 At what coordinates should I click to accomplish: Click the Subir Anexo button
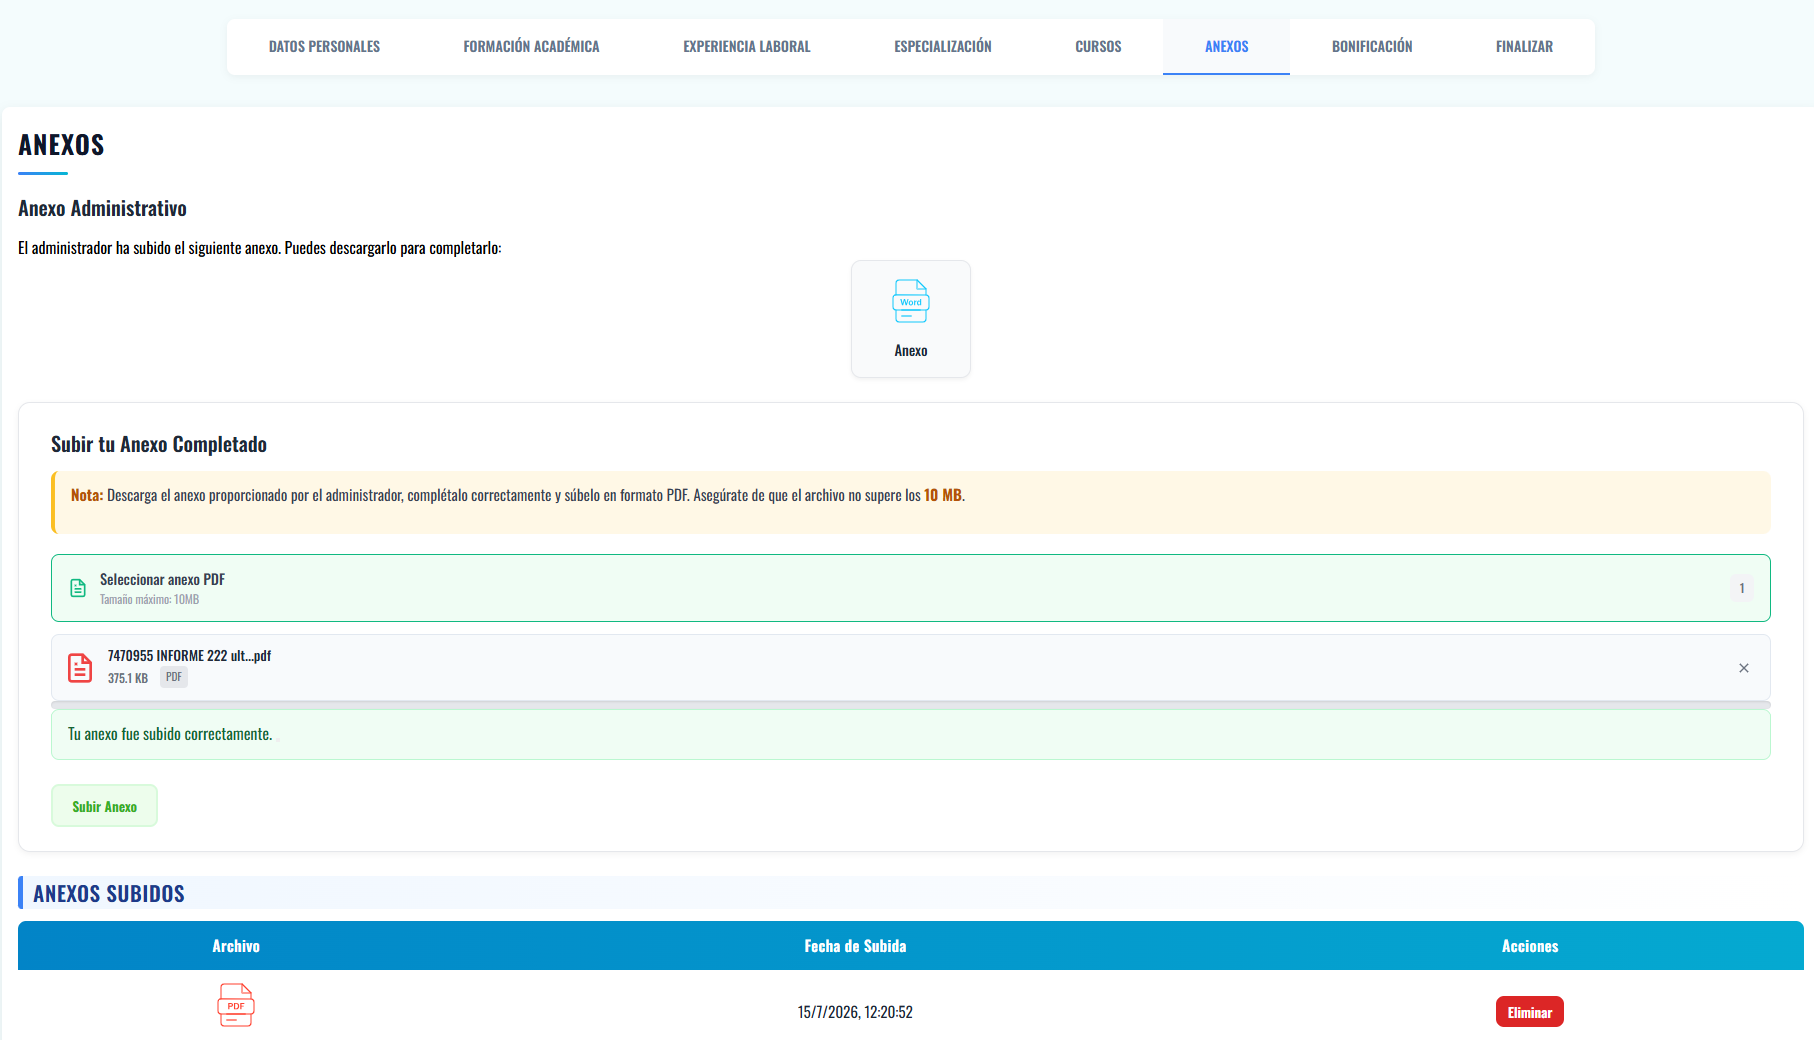pos(104,806)
